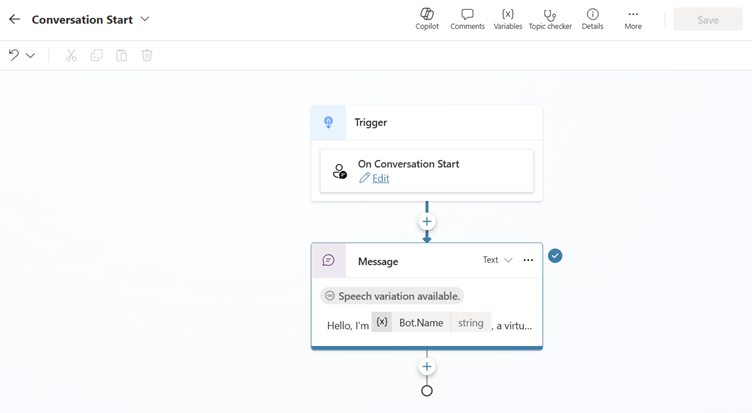
Task: Run the Topic checker
Action: pyautogui.click(x=550, y=19)
